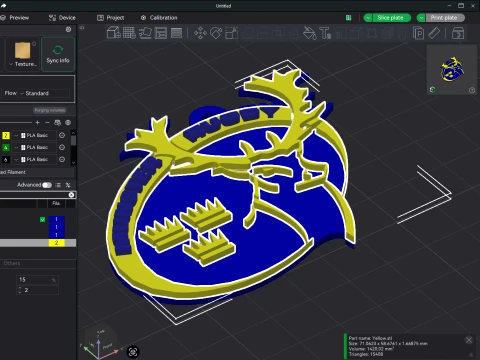This screenshot has height=360, width=480.
Task: Open printer settings gear icon in sidebar
Action: 68,29
